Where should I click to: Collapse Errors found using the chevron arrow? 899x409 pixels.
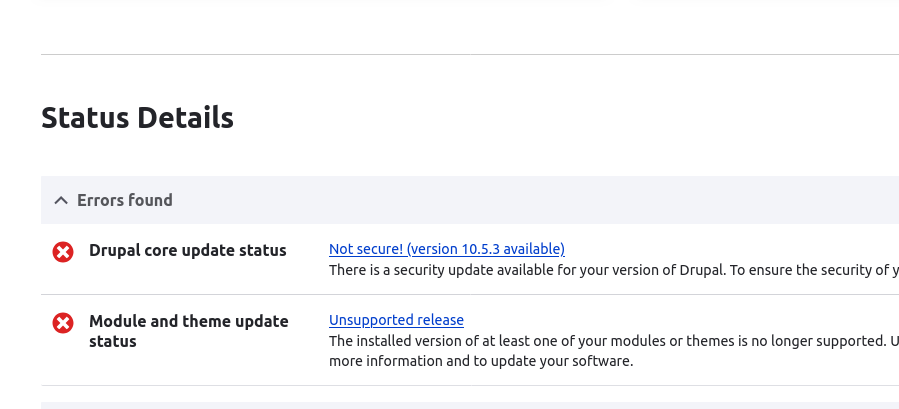[x=60, y=200]
